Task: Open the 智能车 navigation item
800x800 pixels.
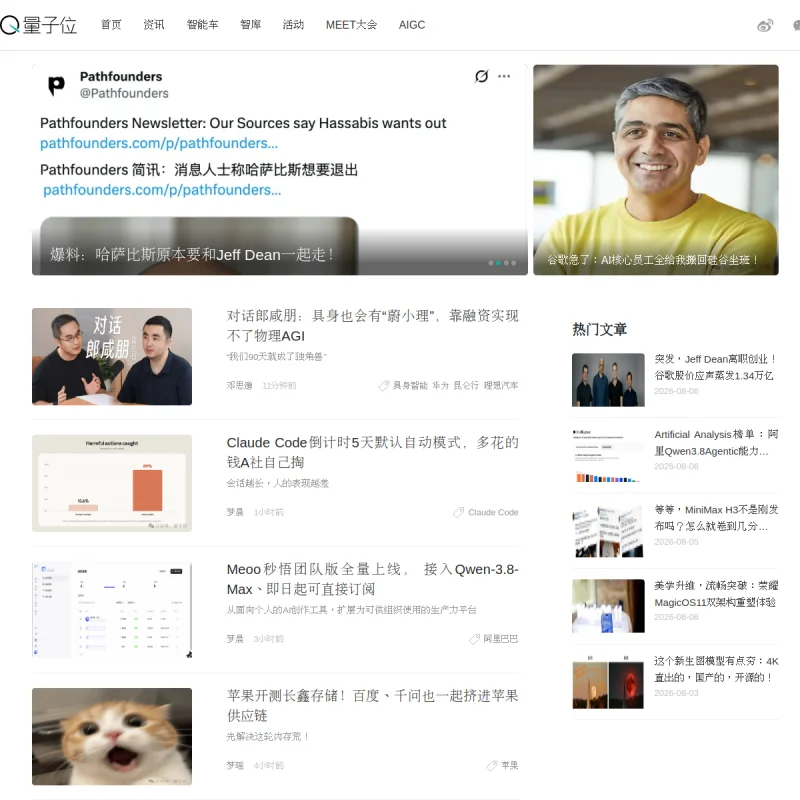Action: [202, 24]
